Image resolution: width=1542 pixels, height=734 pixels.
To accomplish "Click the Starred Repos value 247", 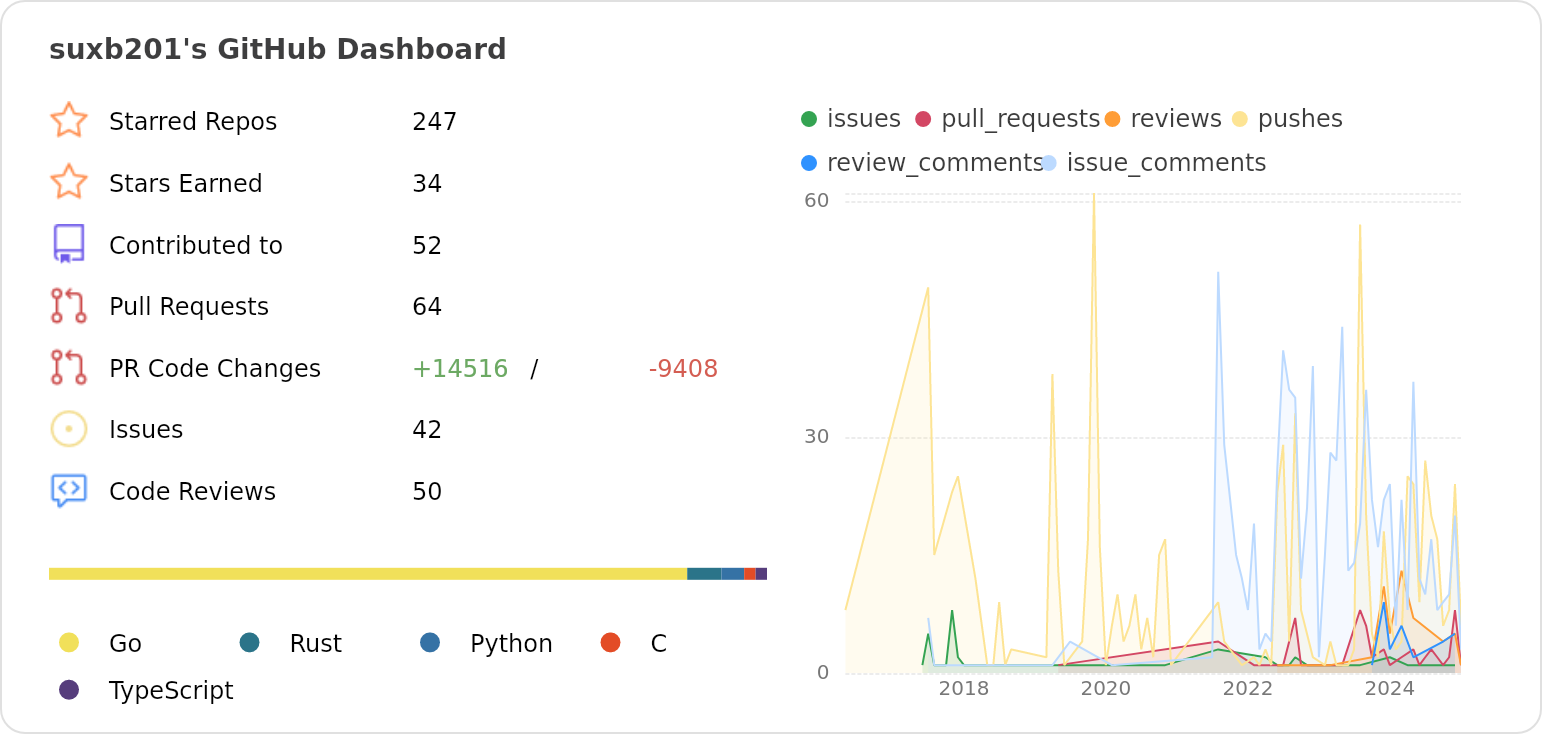I will click(435, 122).
